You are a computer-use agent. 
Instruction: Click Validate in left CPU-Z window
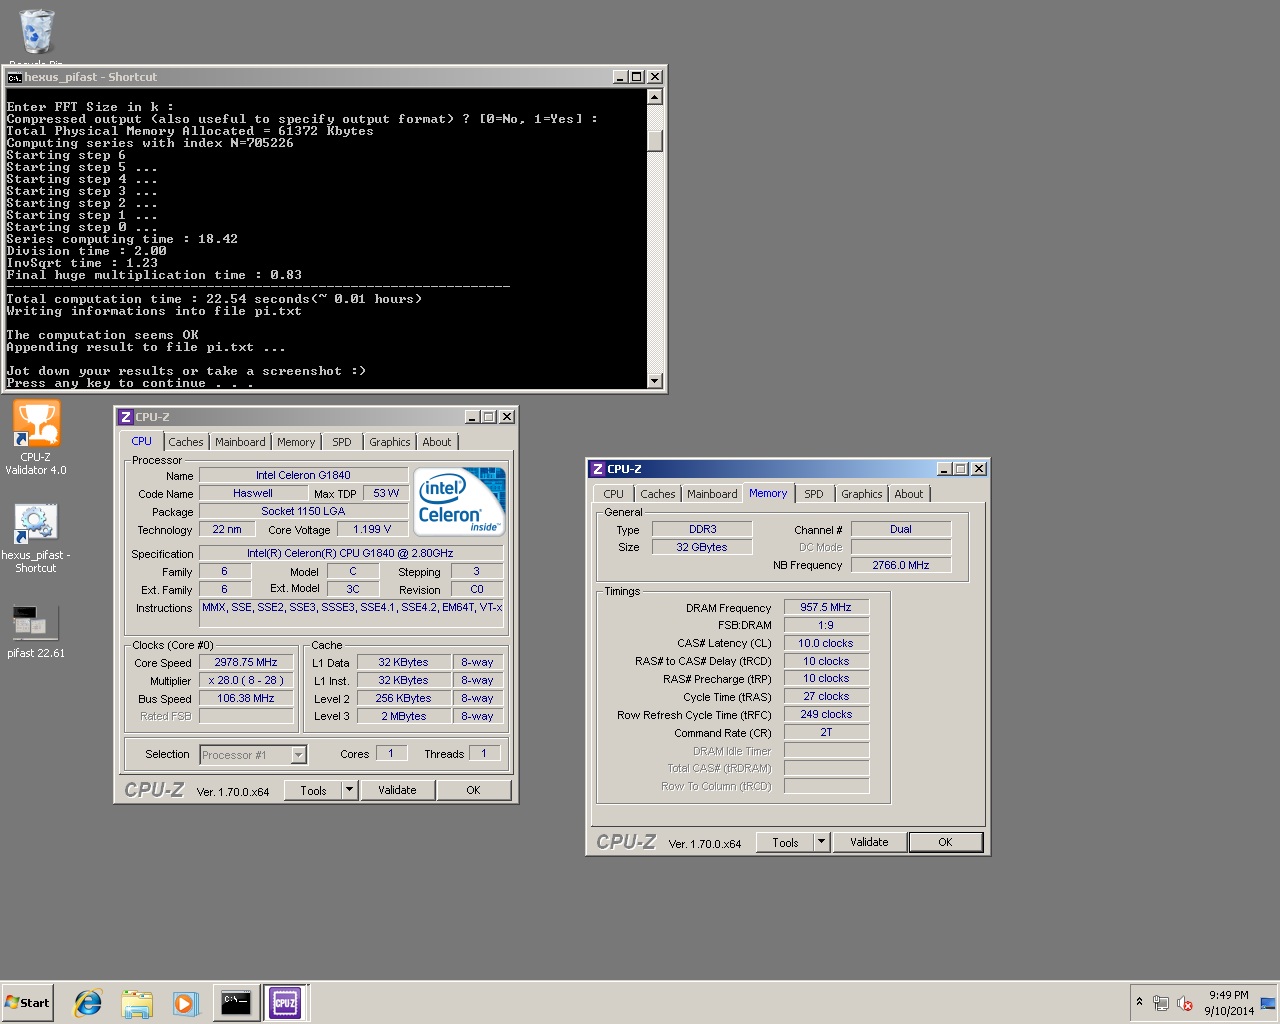click(x=397, y=790)
